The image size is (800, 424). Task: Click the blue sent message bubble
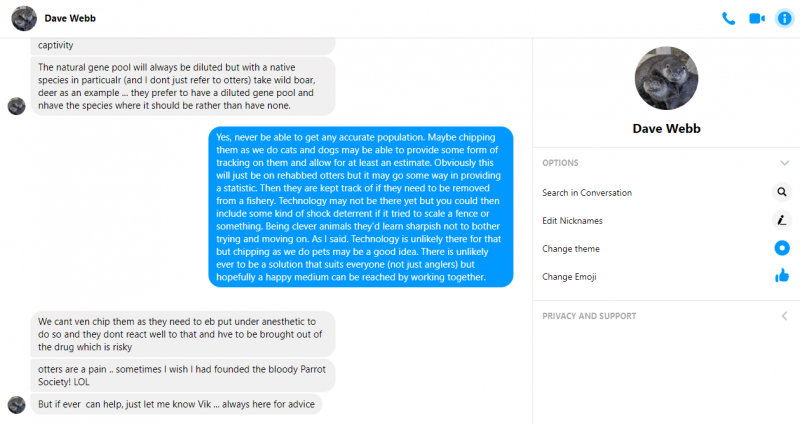pyautogui.click(x=361, y=206)
